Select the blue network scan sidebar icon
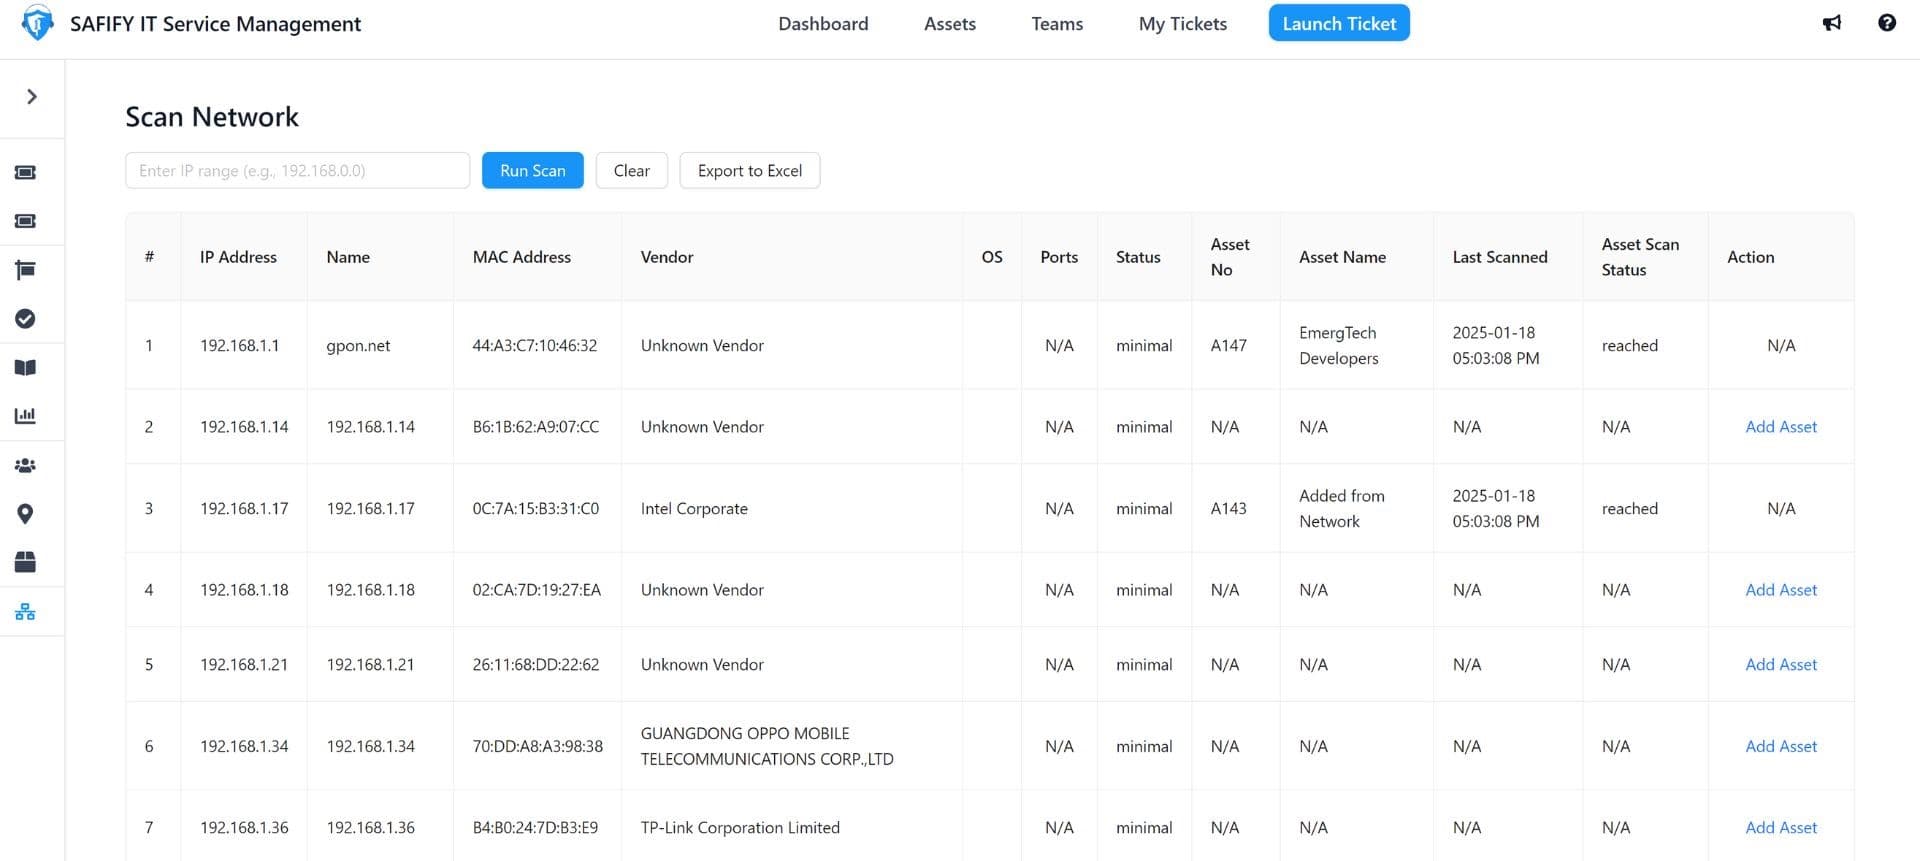 [25, 612]
